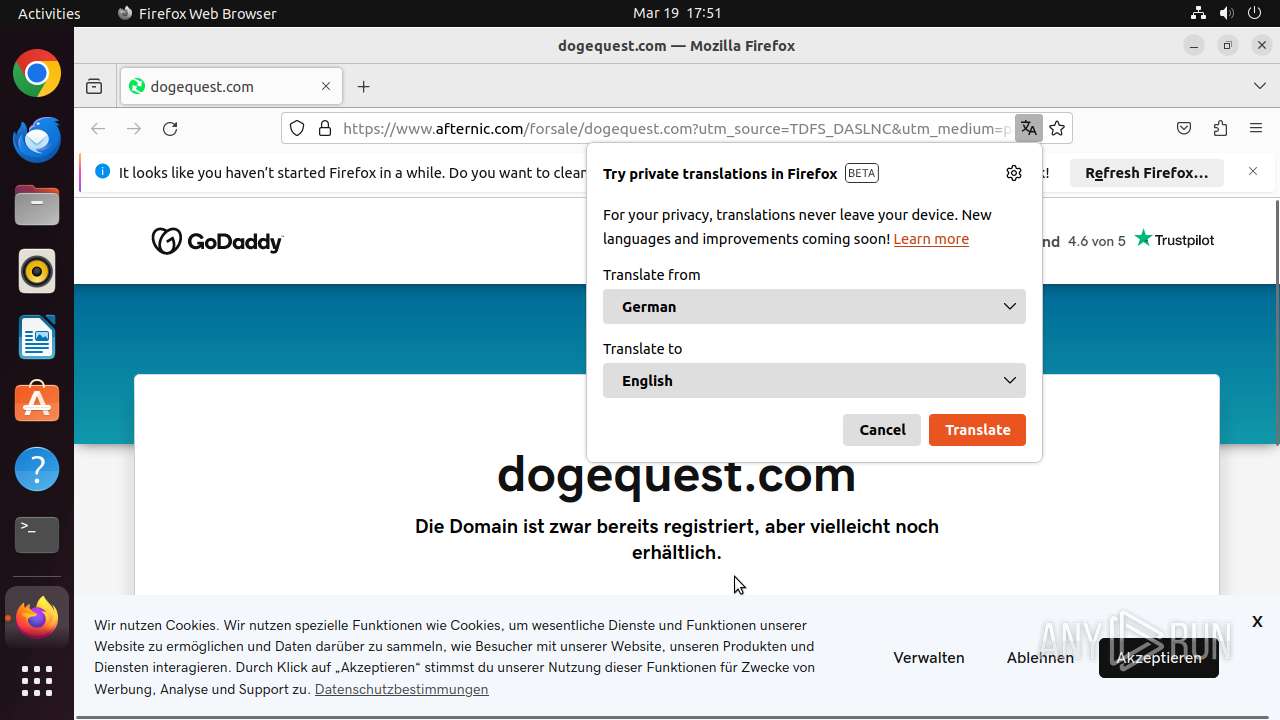Go back to previous page
The width and height of the screenshot is (1280, 720).
pos(98,128)
